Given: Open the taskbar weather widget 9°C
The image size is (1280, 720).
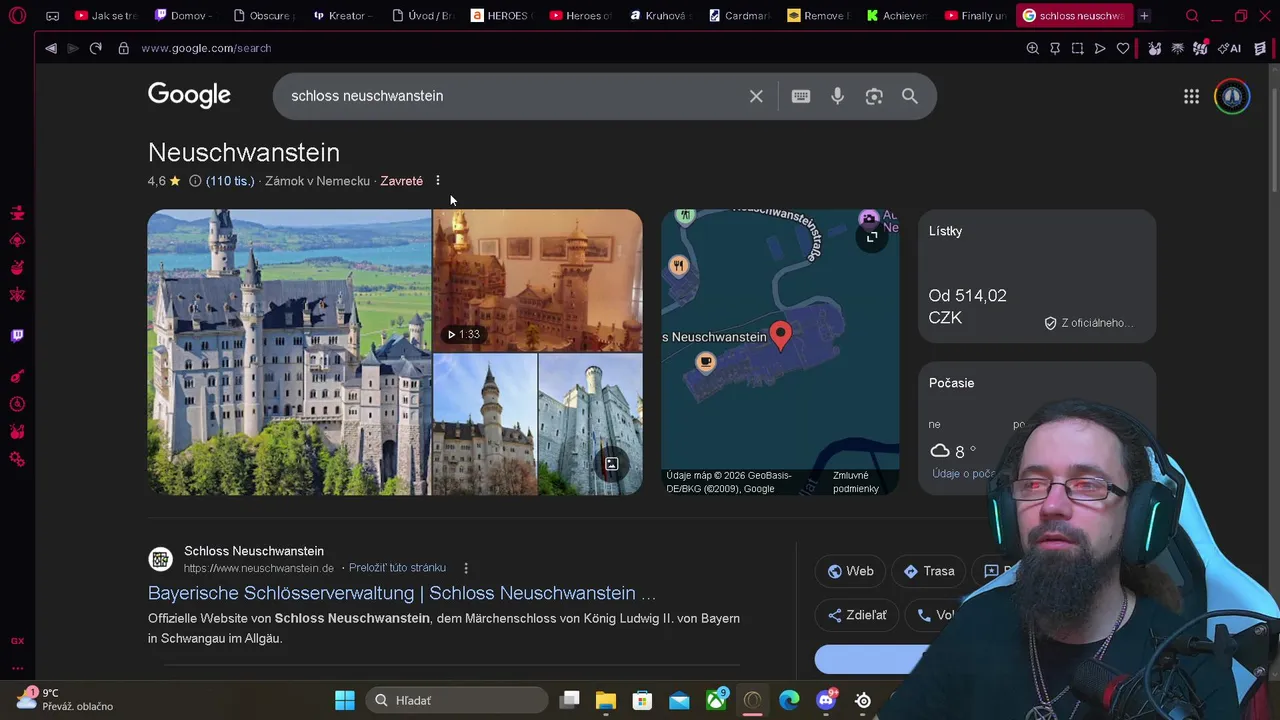Looking at the screenshot, I should click(x=65, y=699).
